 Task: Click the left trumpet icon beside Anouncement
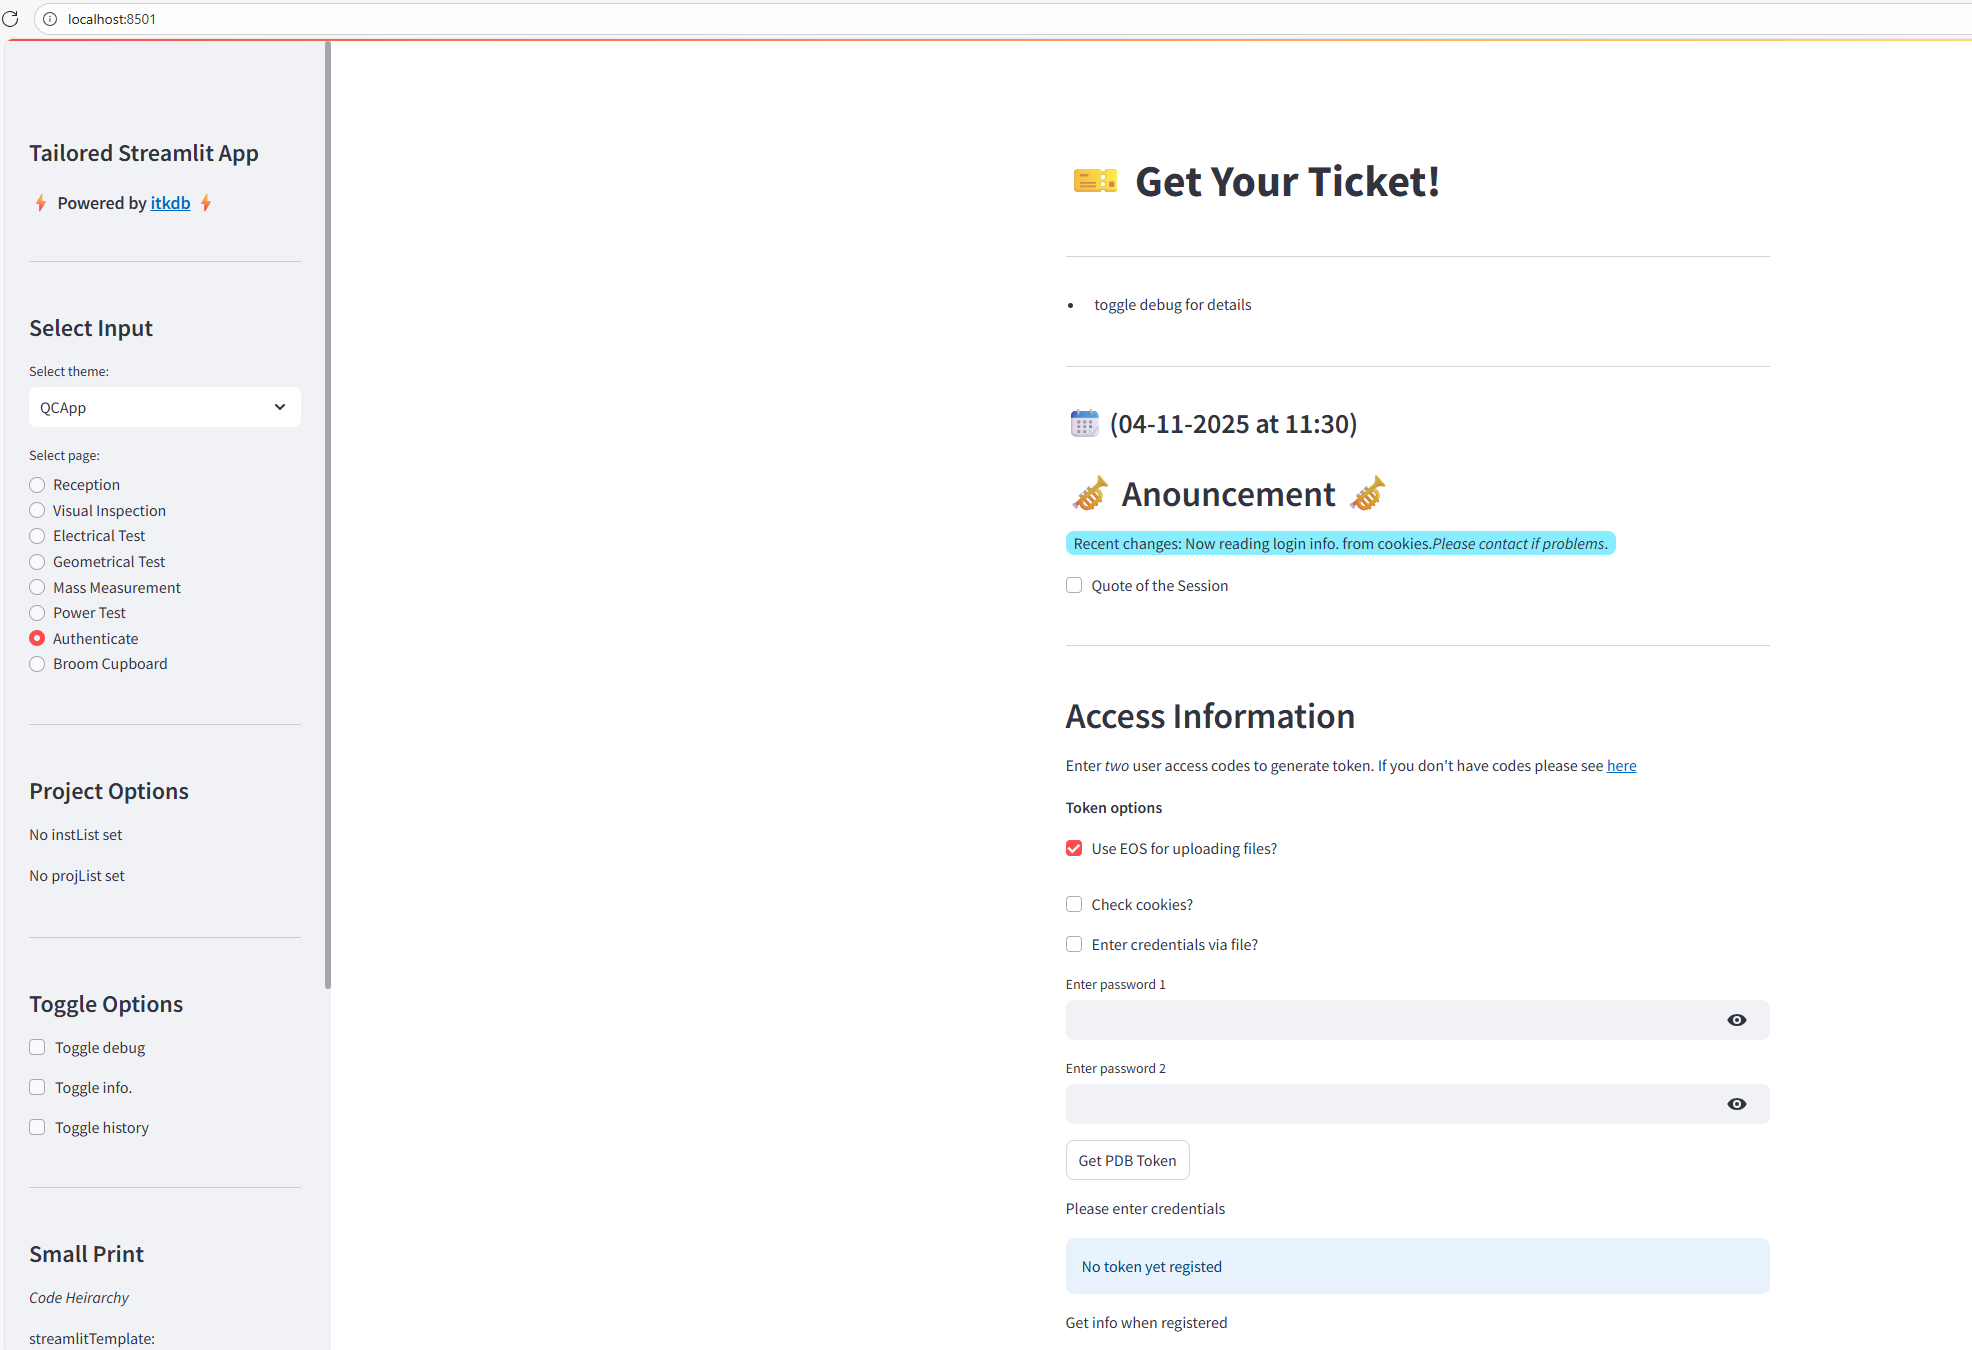[1090, 492]
